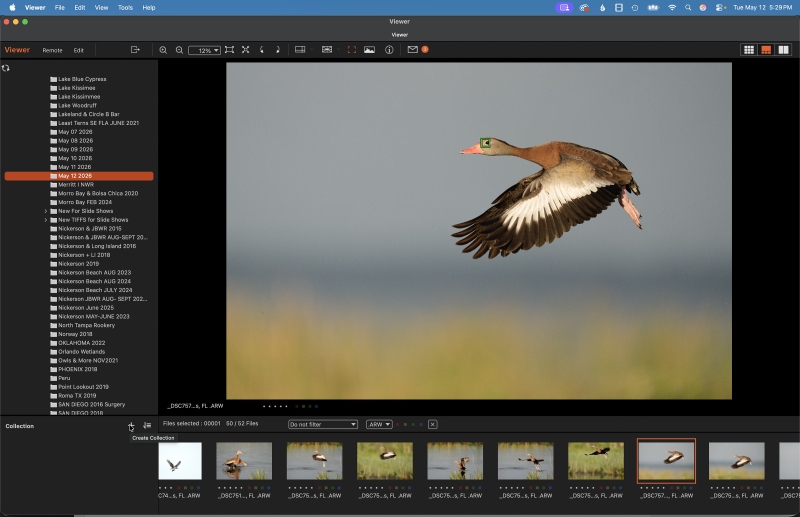Click the full-size expand arrows icon

(246, 50)
